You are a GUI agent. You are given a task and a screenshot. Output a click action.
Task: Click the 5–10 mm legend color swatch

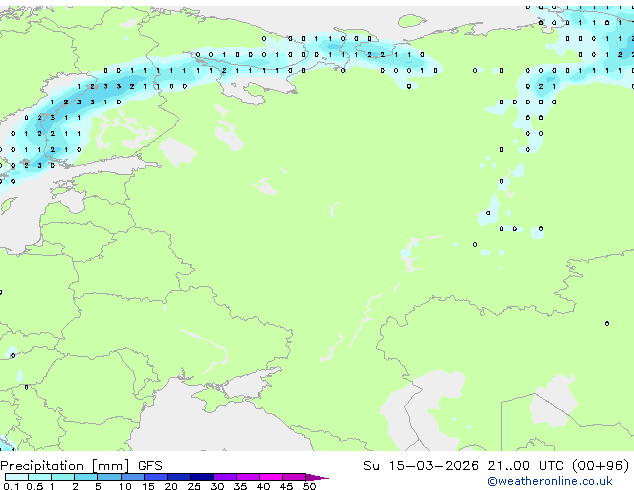click(109, 477)
